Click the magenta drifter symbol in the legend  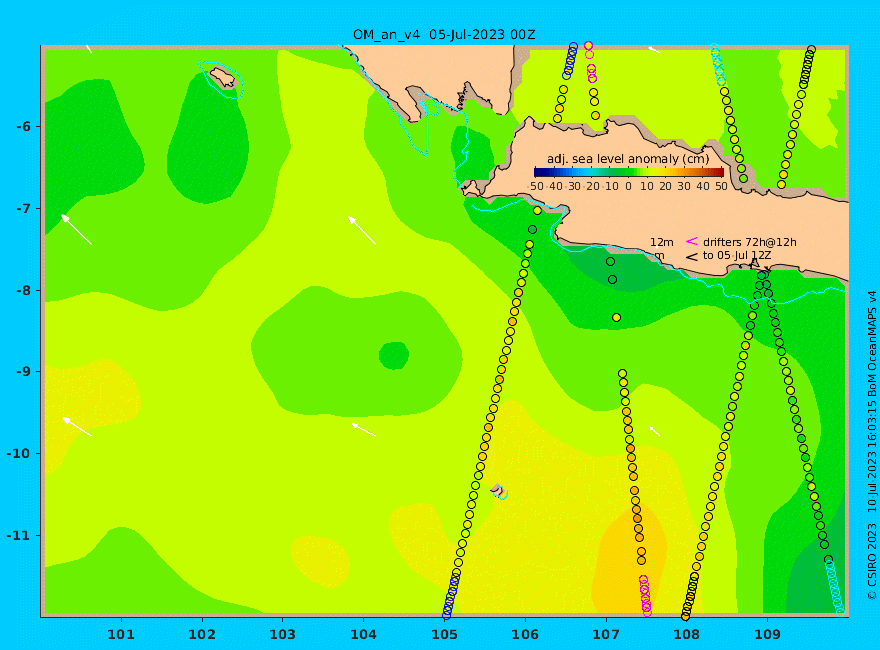pyautogui.click(x=692, y=241)
